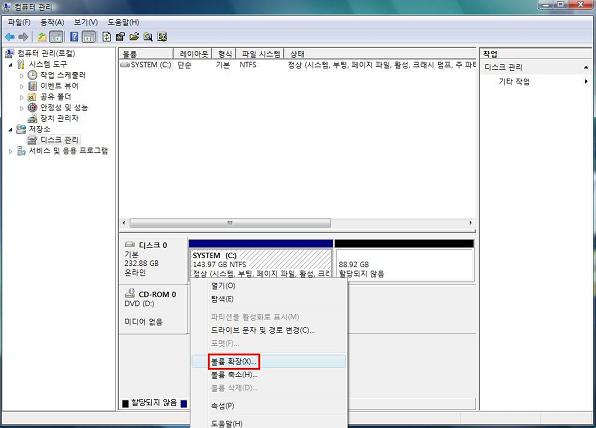Choose 드라이브 문자 및 경로 변경(C)... context entry
This screenshot has height=428, width=596.
(269, 330)
